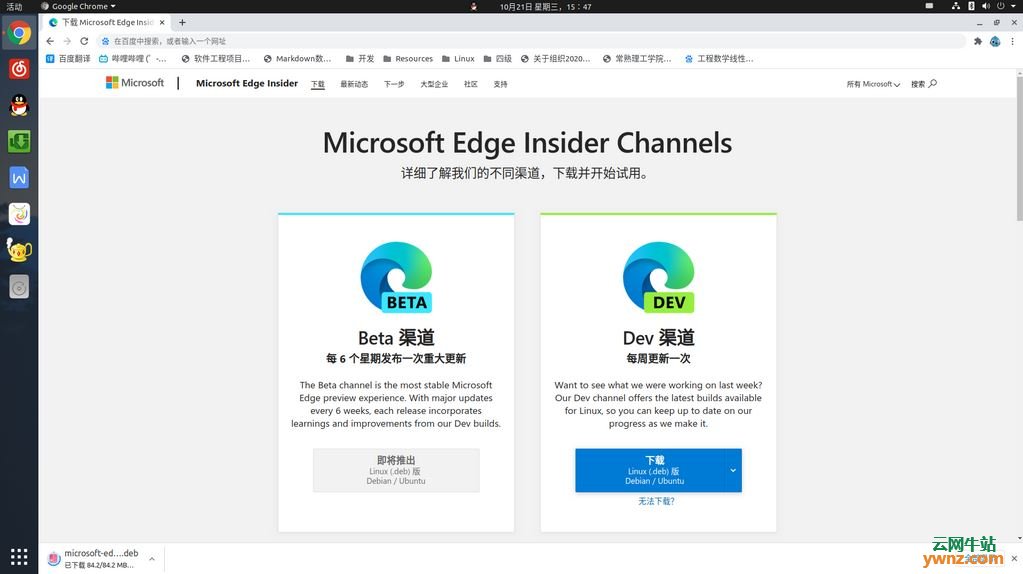
Task: Open the colorful swirl app in dock
Action: [x=19, y=214]
